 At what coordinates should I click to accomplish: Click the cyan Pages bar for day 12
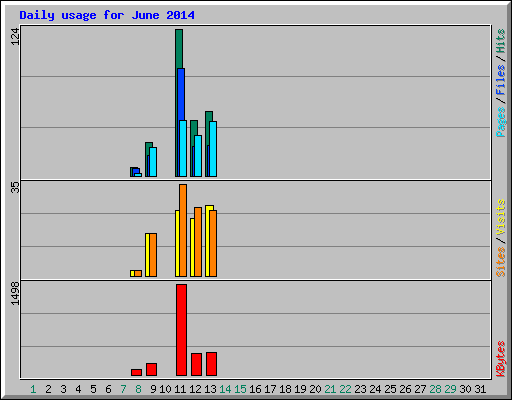[x=198, y=156]
